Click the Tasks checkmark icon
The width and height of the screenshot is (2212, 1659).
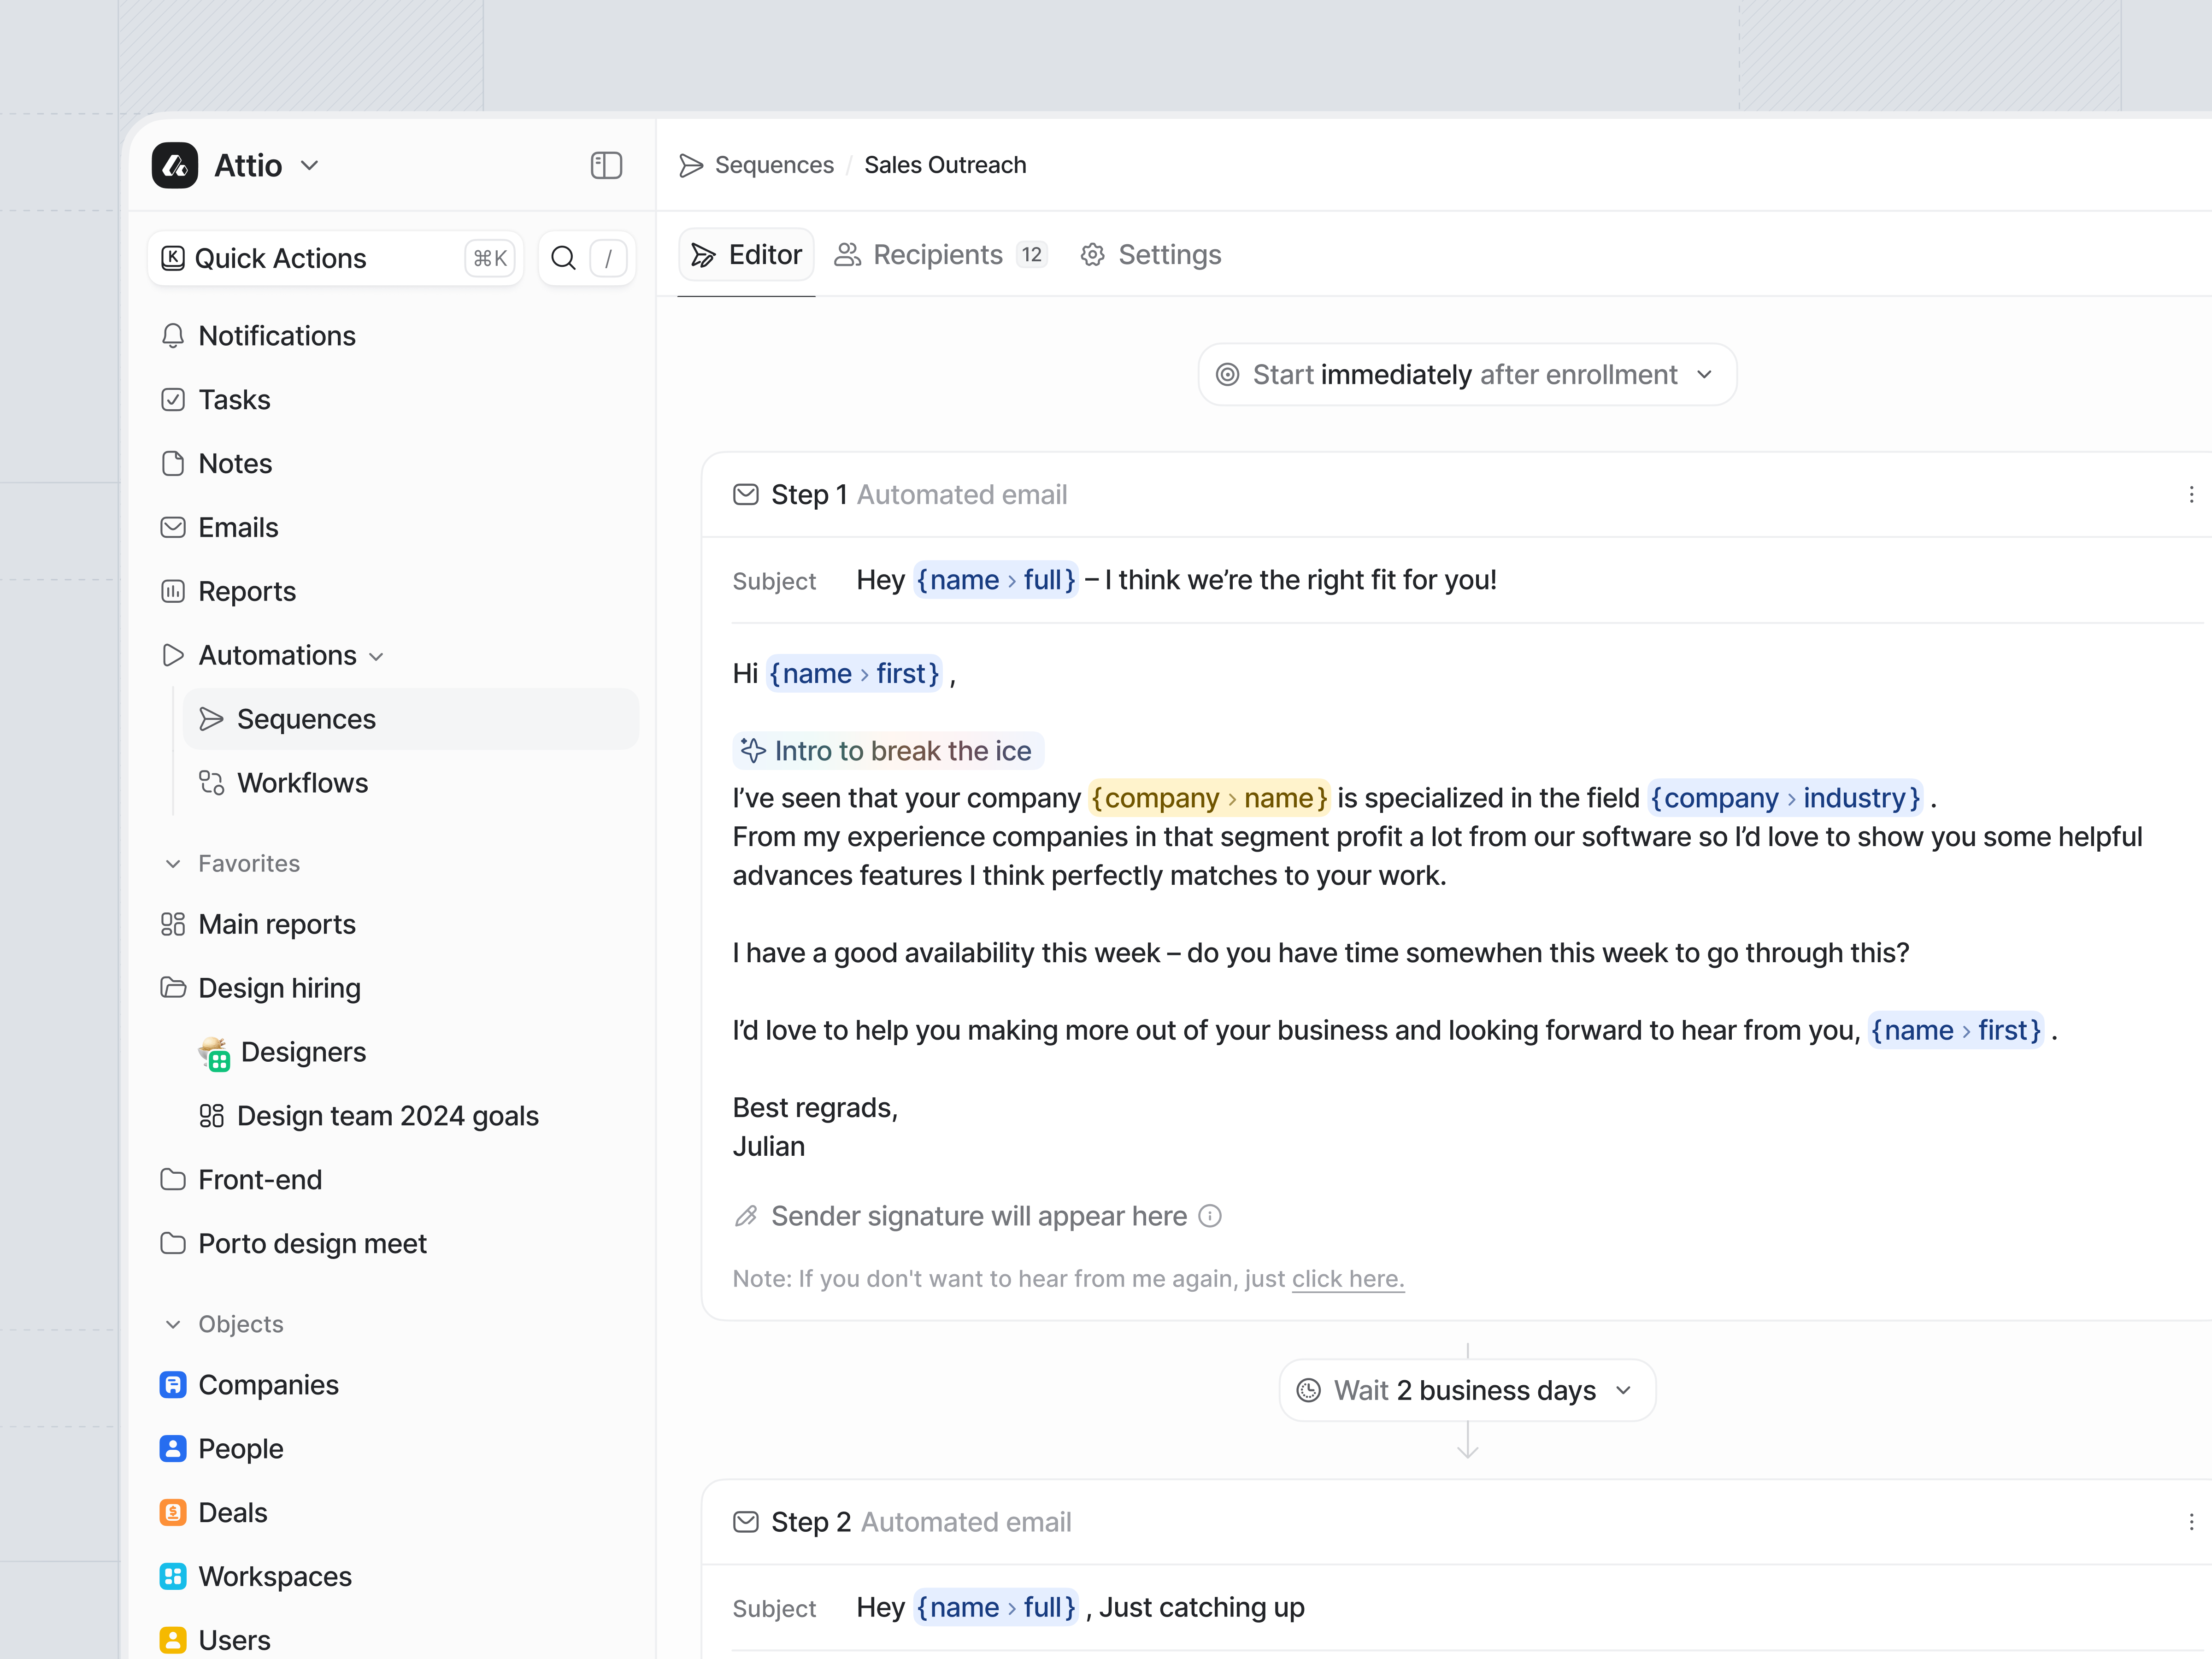pos(173,400)
